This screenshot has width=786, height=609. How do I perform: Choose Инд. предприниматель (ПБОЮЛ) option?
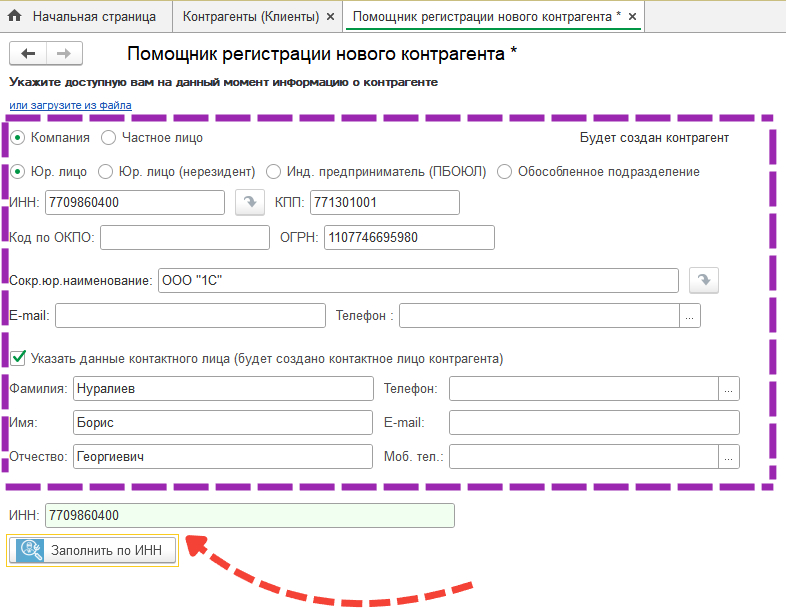(273, 171)
